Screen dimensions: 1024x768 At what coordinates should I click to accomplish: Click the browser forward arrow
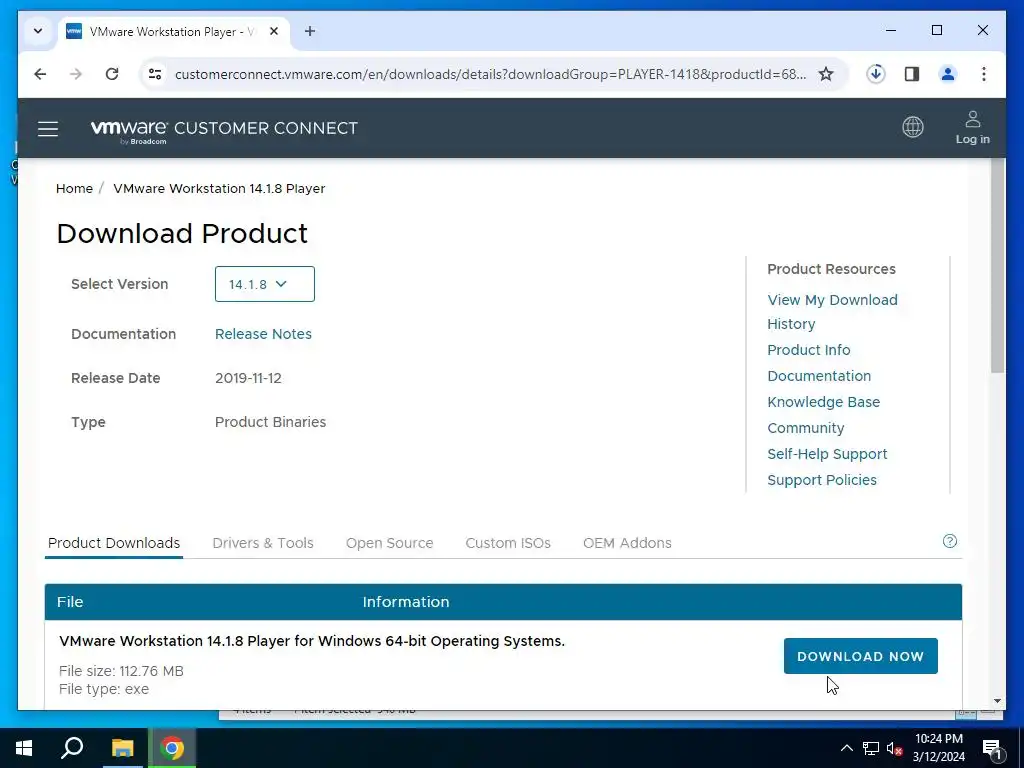(x=76, y=74)
